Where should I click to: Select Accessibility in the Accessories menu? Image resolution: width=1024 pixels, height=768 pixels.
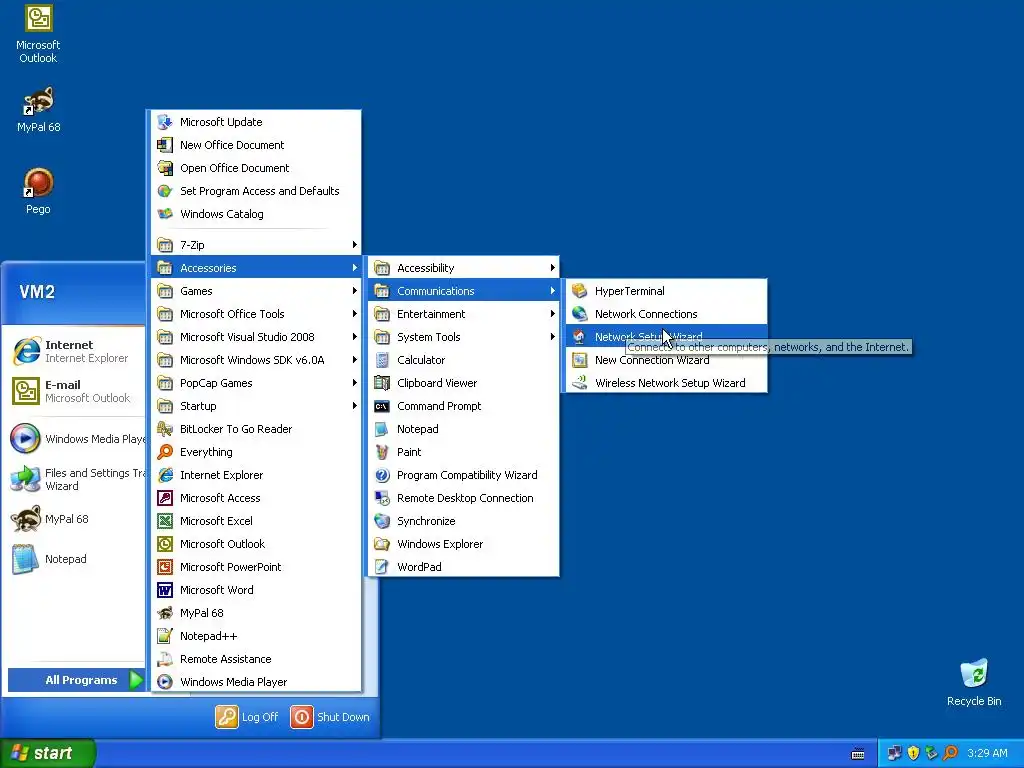464,268
